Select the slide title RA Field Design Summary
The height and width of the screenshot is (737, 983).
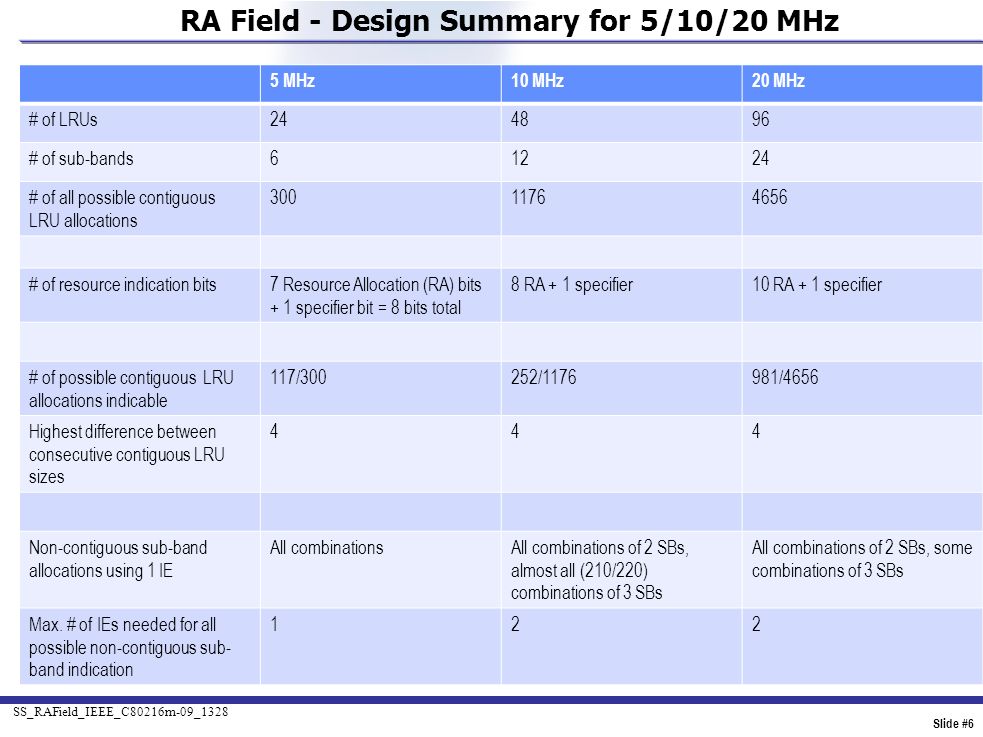(x=509, y=21)
